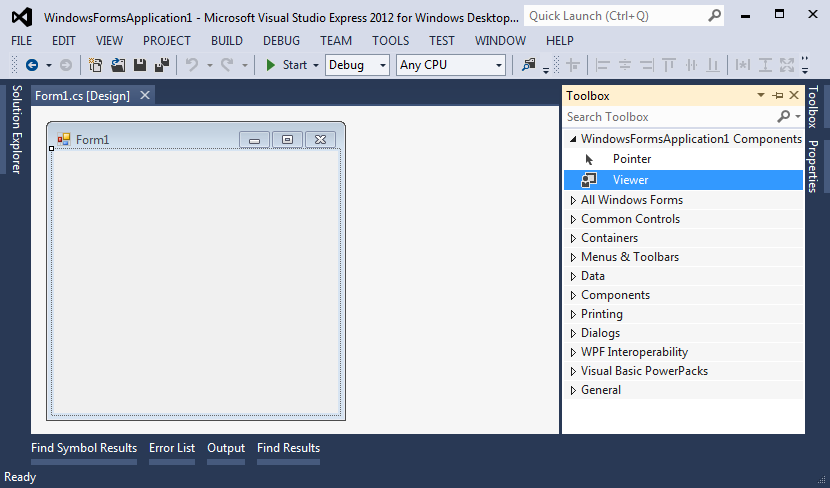Click the Save All toolbar icon
The width and height of the screenshot is (830, 488).
pyautogui.click(x=160, y=65)
